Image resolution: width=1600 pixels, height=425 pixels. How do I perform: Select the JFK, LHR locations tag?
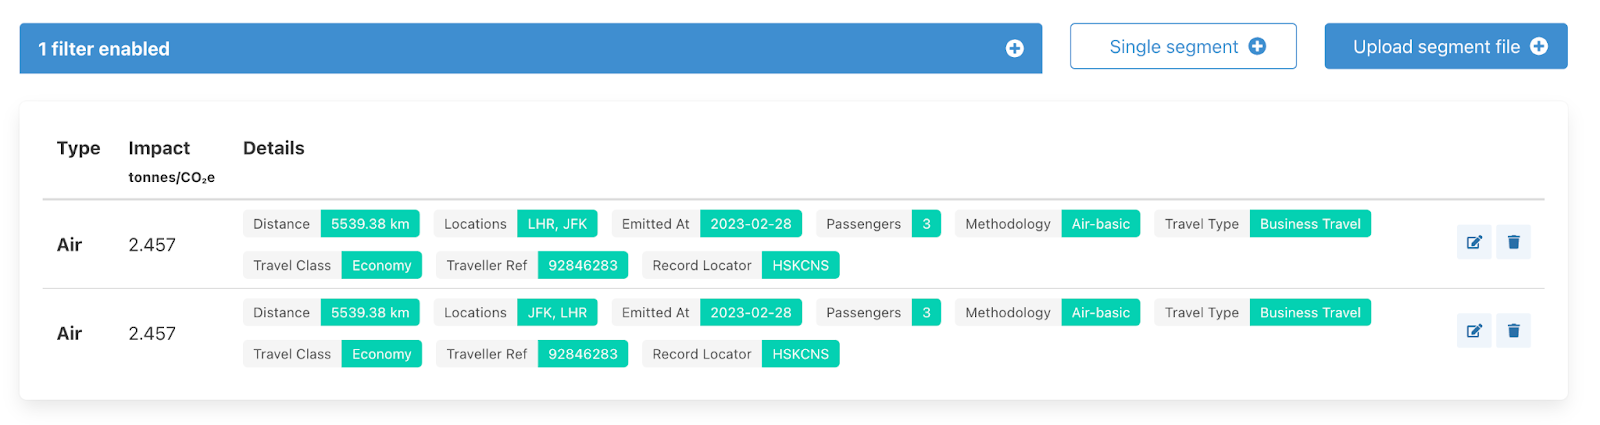557,313
